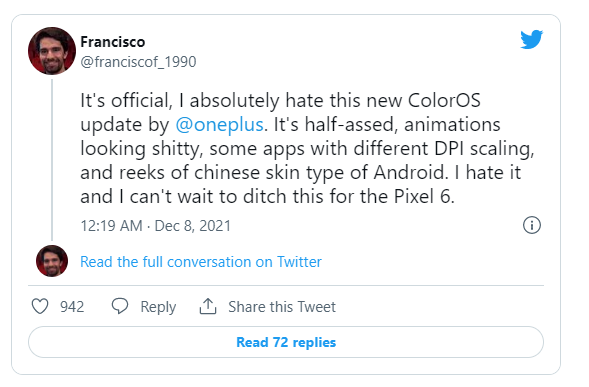589x387 pixels.
Task: Click the Twitter bird logo
Action: [x=531, y=39]
